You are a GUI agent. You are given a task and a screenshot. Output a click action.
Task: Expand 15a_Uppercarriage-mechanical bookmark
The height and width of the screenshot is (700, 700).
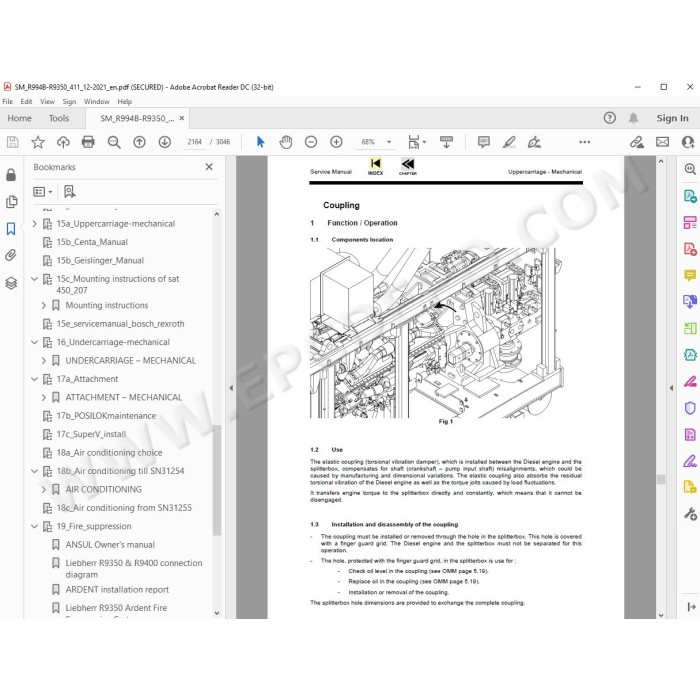[x=34, y=224]
